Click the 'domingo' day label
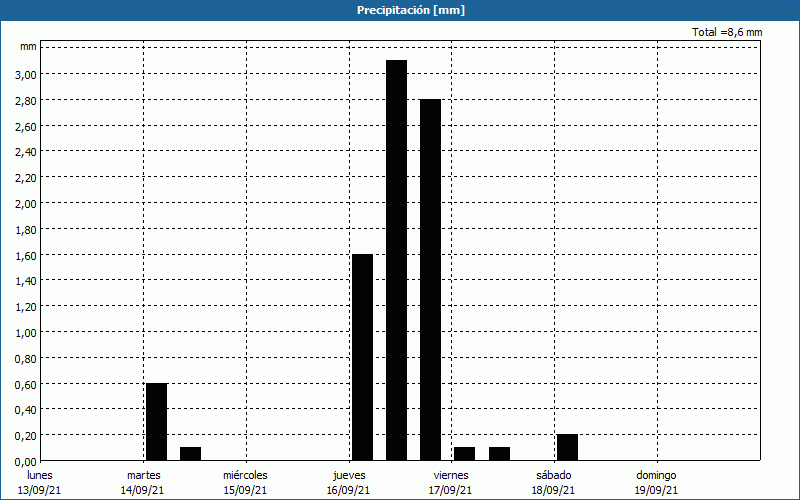Viewport: 800px width, 500px height. [656, 475]
